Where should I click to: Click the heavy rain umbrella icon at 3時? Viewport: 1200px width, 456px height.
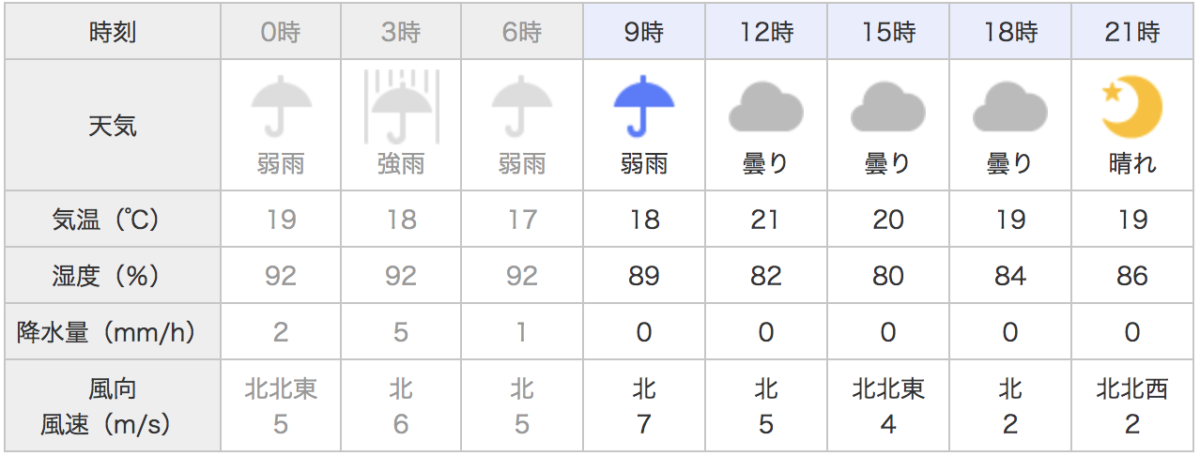(x=401, y=106)
